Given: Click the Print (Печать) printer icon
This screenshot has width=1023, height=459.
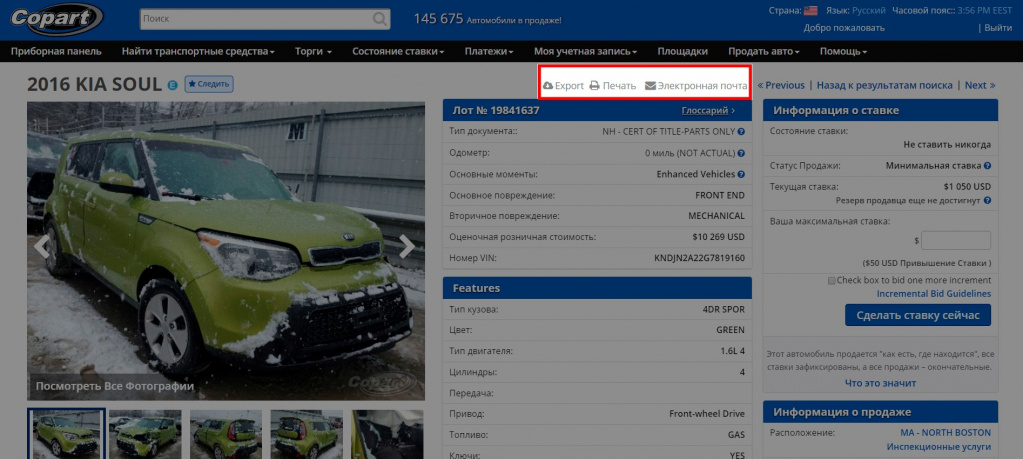Looking at the screenshot, I should pyautogui.click(x=594, y=85).
